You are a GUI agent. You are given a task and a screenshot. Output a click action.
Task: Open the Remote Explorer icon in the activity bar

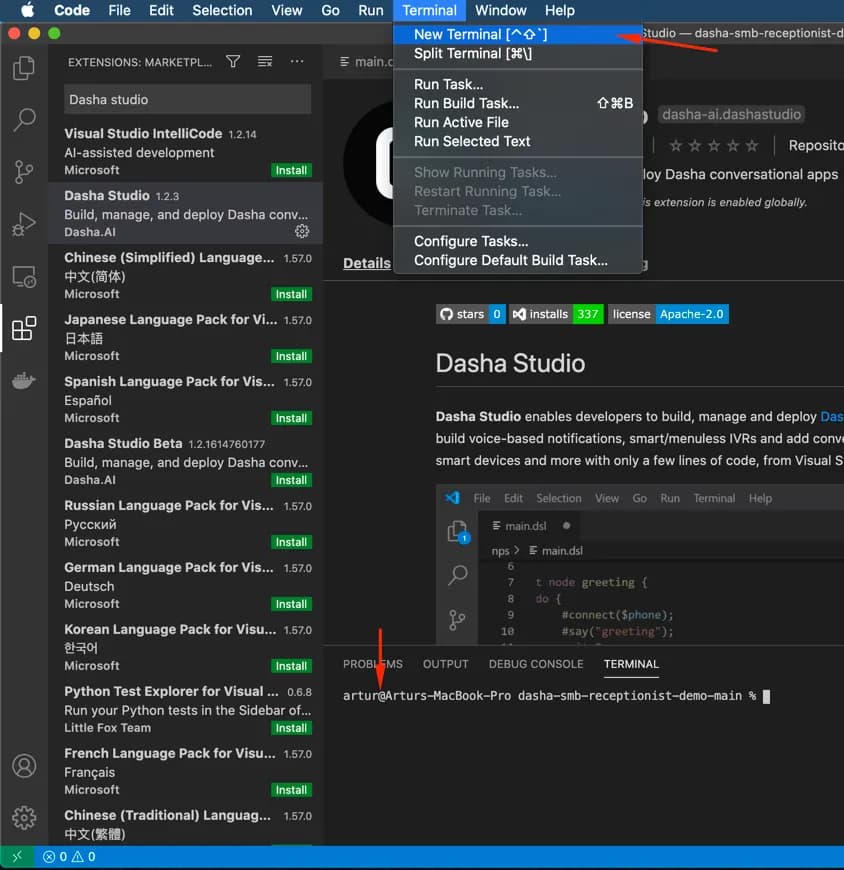point(24,276)
